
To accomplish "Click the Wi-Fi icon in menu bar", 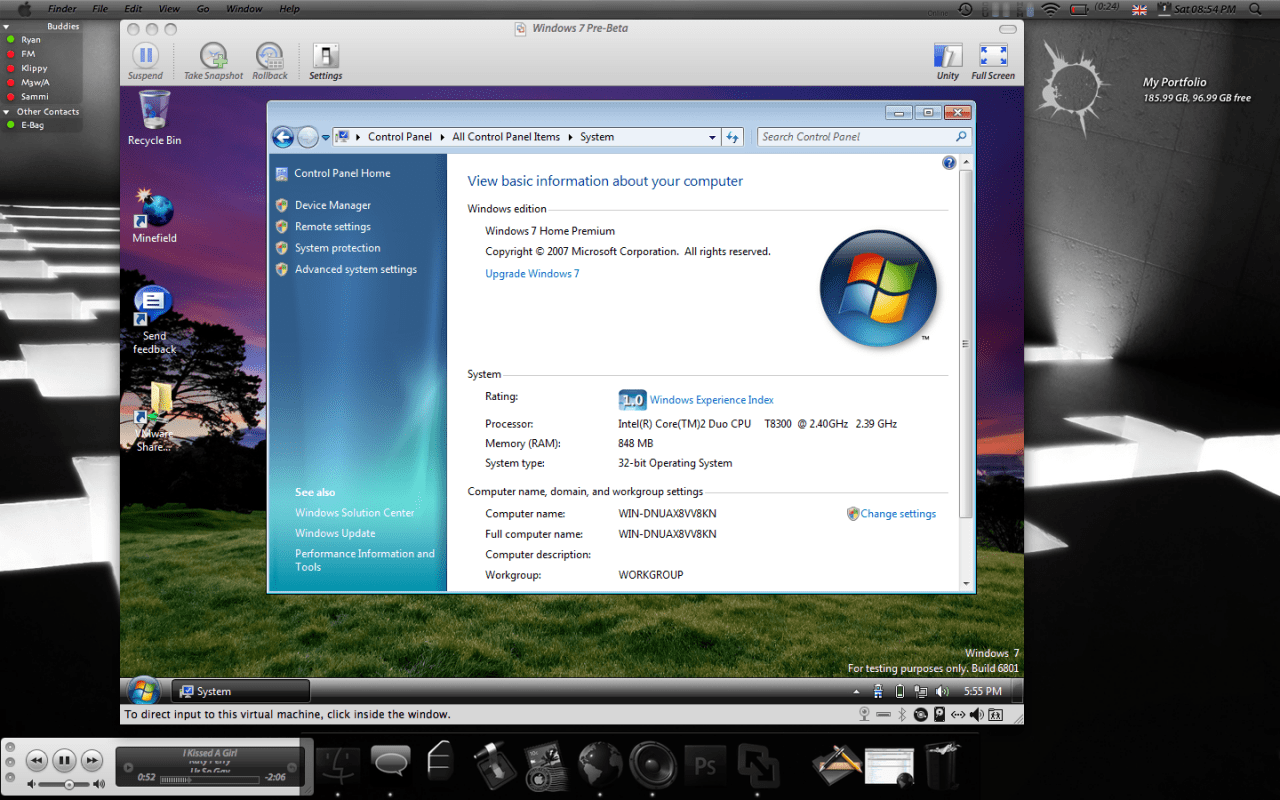I will tap(1050, 9).
